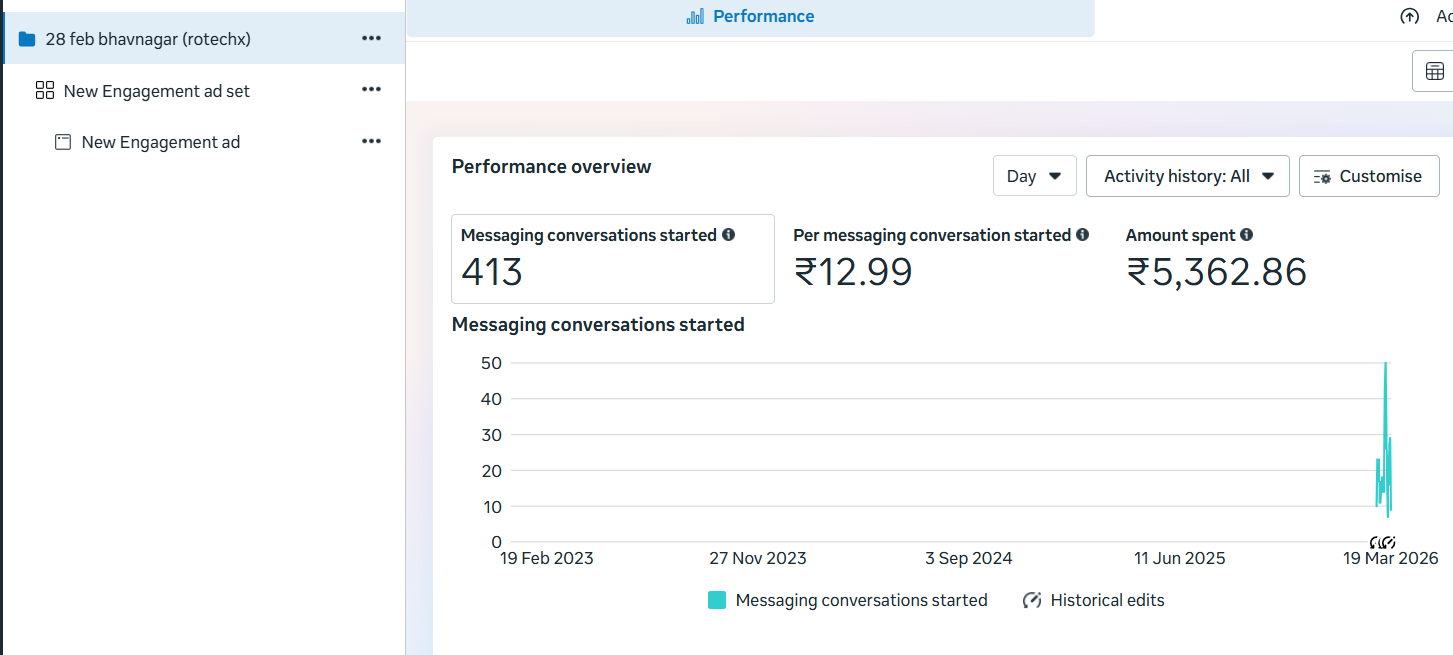
Task: Open more options for New Engagement ad set
Action: point(371,90)
